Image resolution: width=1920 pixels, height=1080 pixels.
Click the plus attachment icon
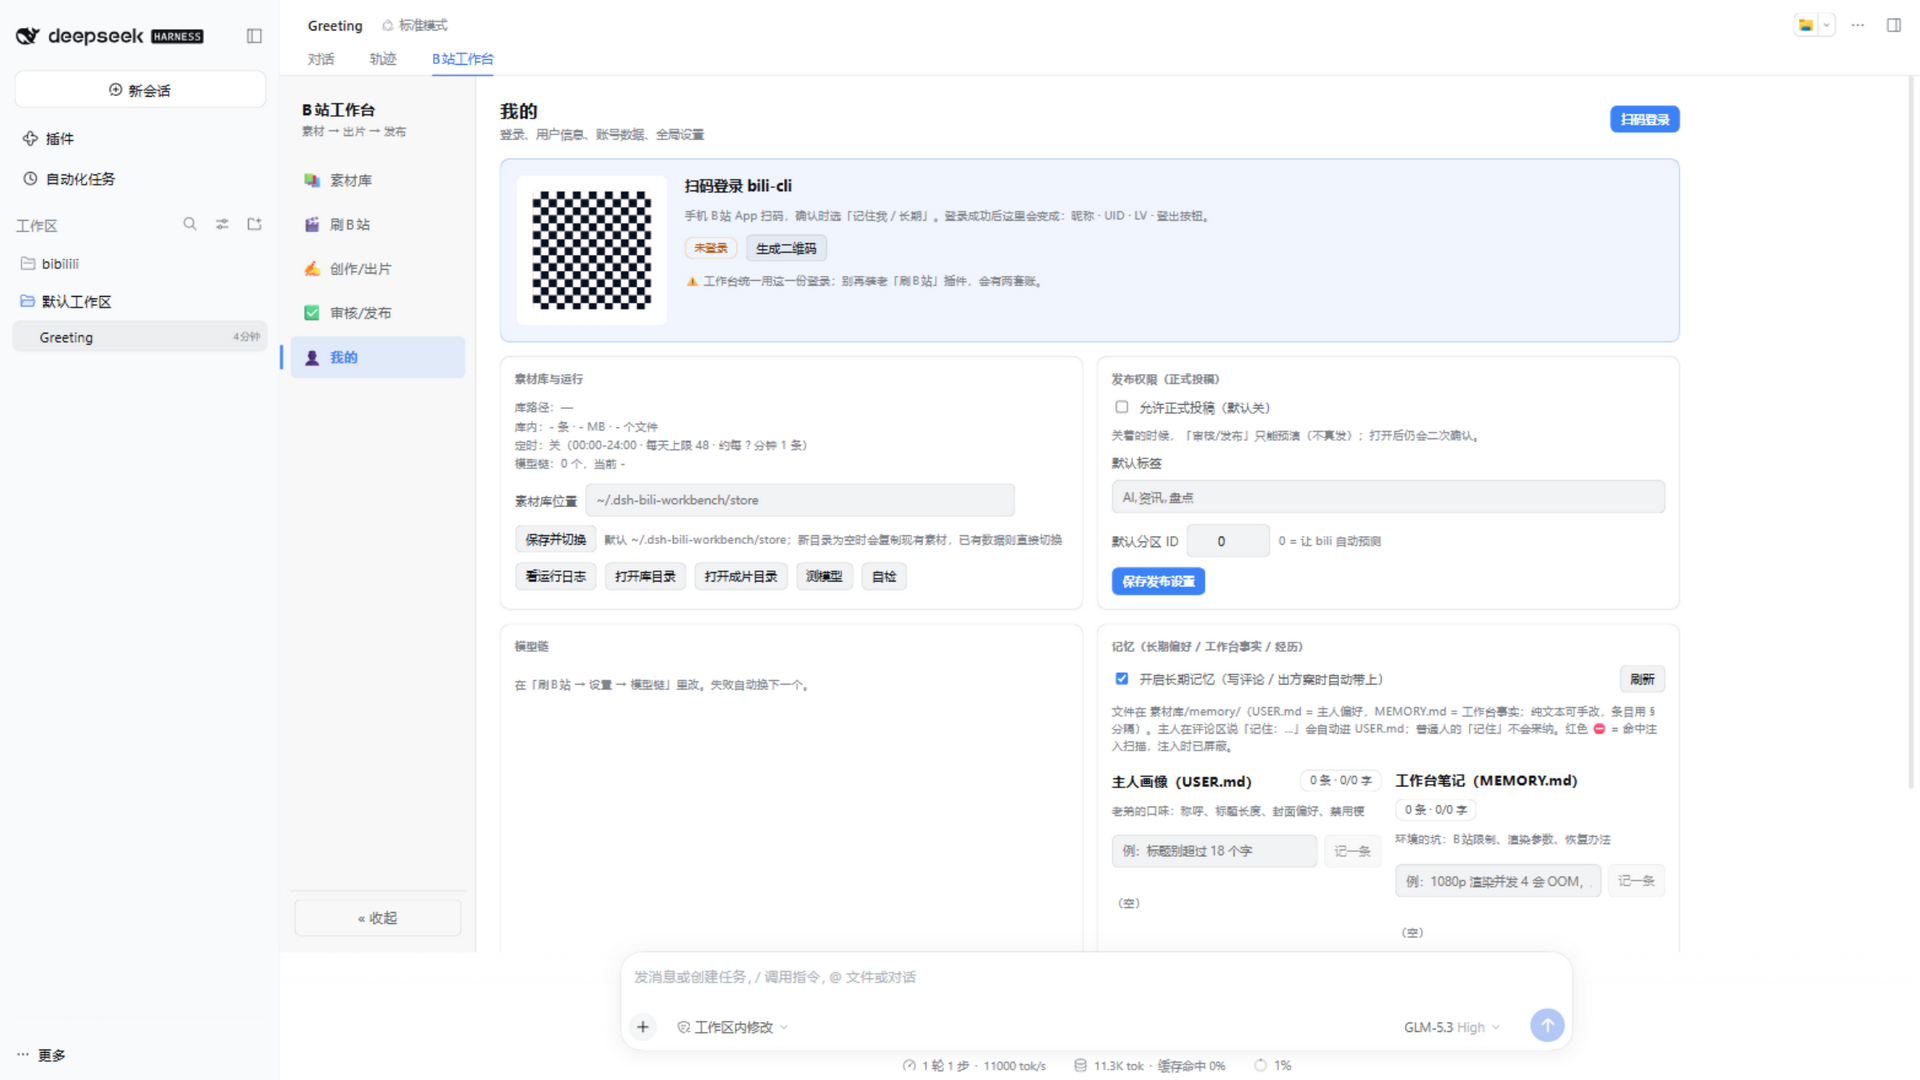click(x=643, y=1026)
